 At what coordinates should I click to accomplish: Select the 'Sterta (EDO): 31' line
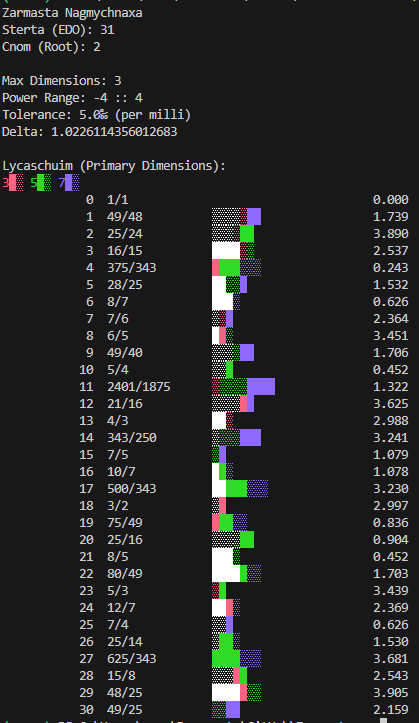(58, 30)
